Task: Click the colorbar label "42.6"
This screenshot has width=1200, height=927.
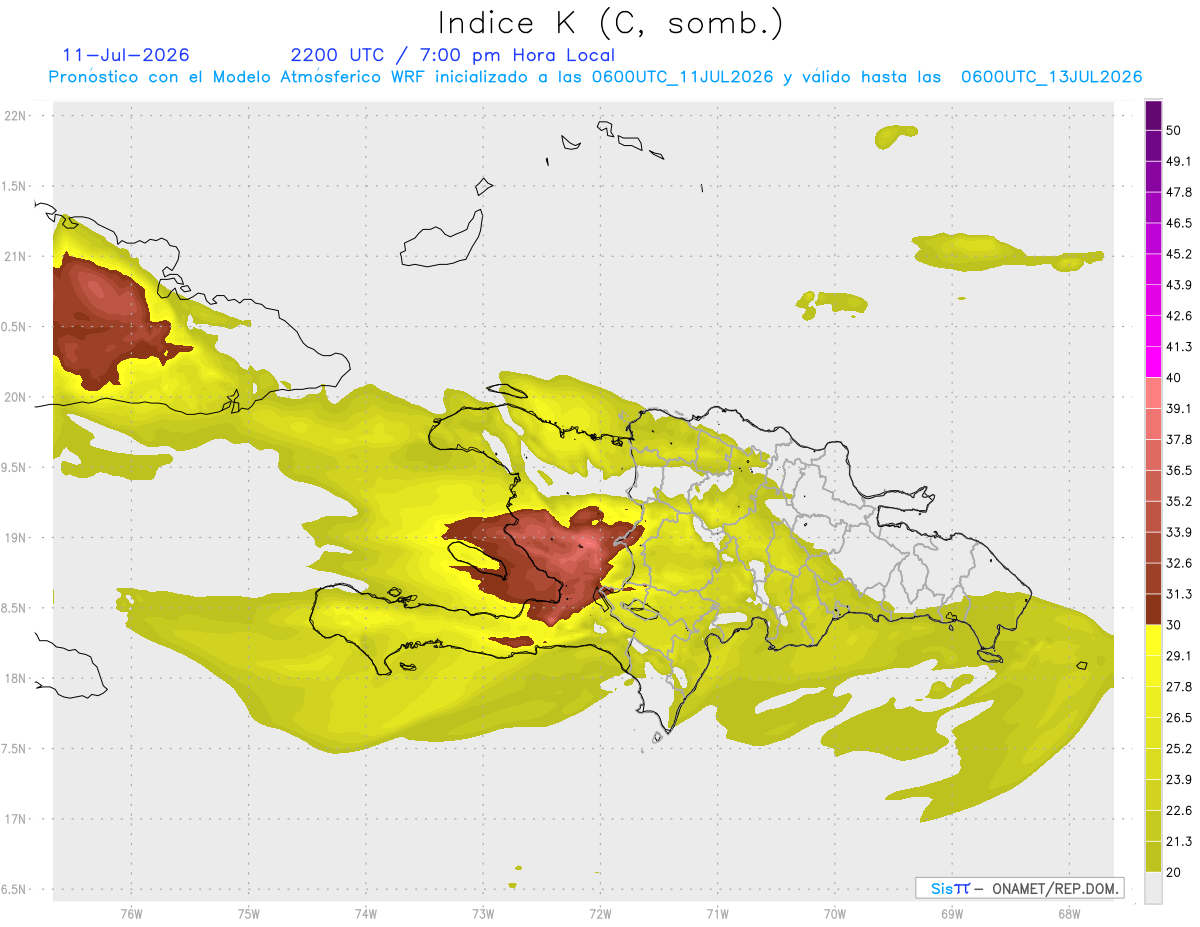Action: (x=1179, y=316)
